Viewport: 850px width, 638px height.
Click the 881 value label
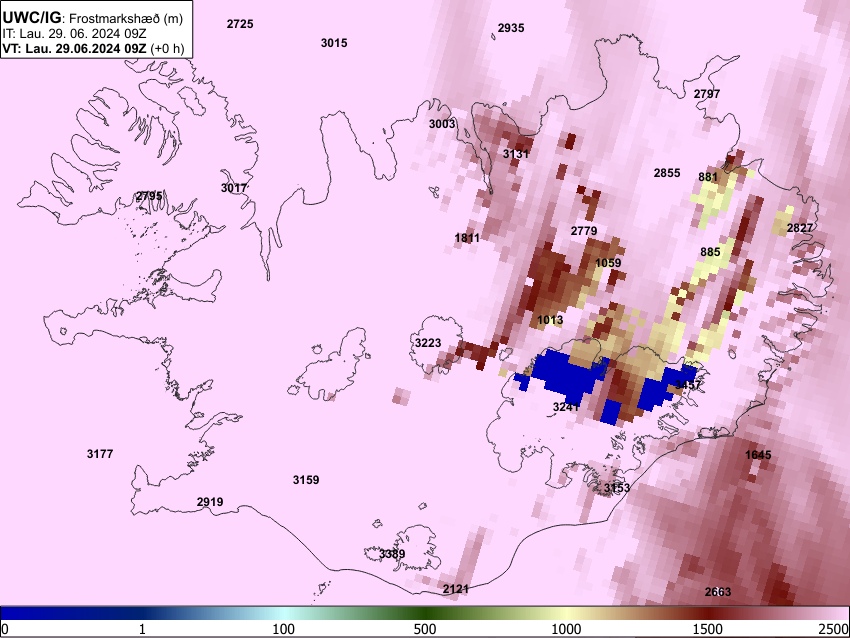[708, 177]
